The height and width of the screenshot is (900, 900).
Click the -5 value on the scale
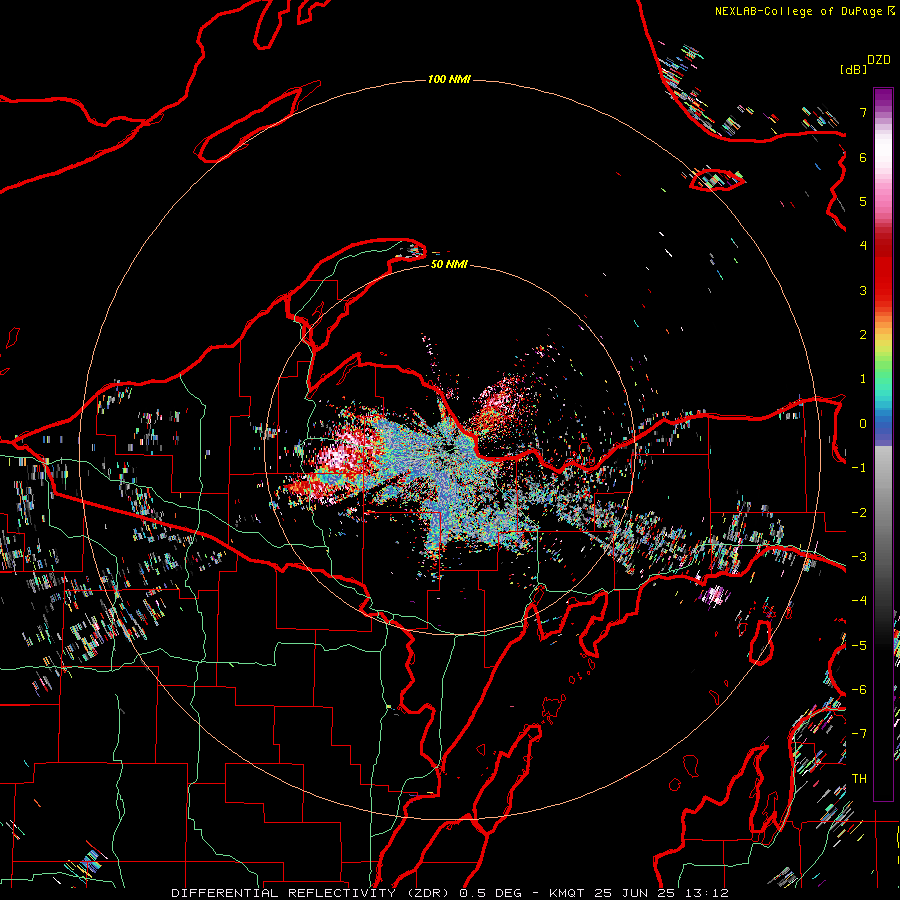(859, 646)
